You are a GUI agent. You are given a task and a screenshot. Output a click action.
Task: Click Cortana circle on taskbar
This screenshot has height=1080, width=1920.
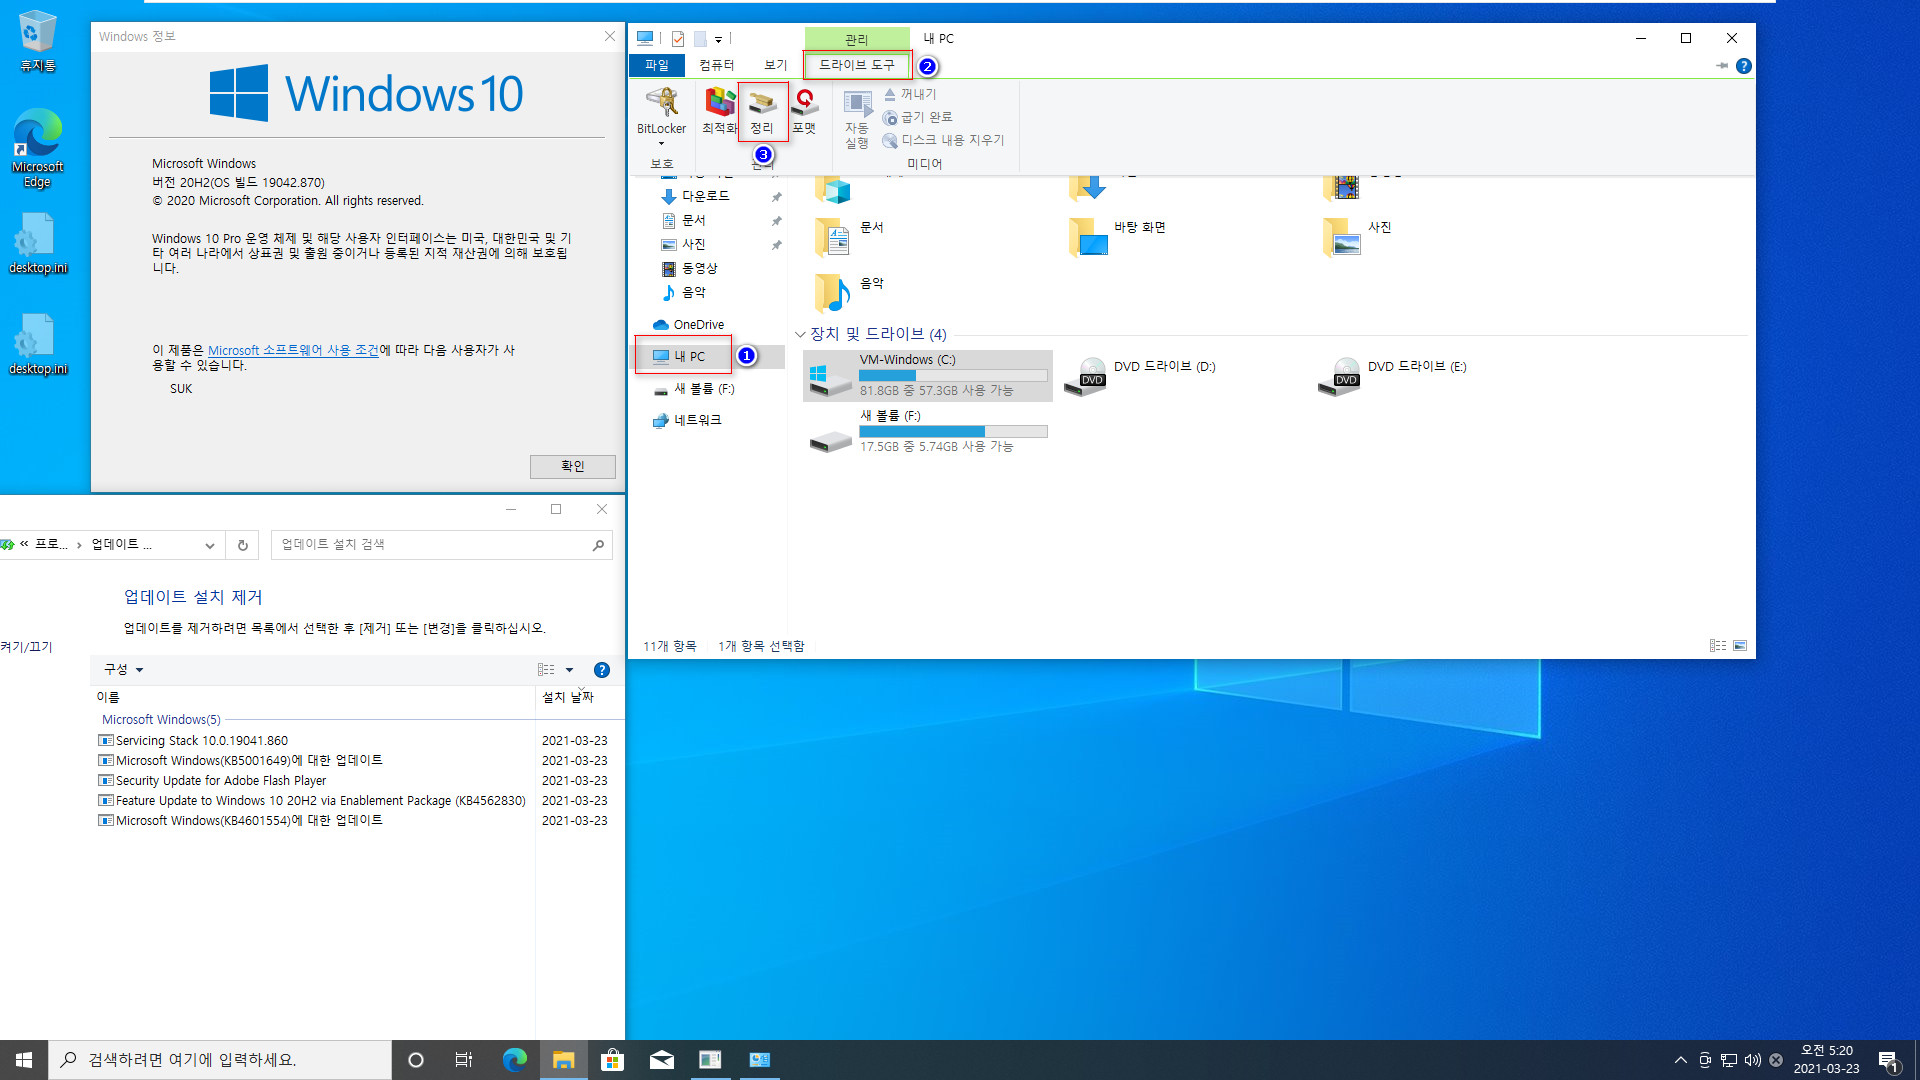pos(416,1060)
